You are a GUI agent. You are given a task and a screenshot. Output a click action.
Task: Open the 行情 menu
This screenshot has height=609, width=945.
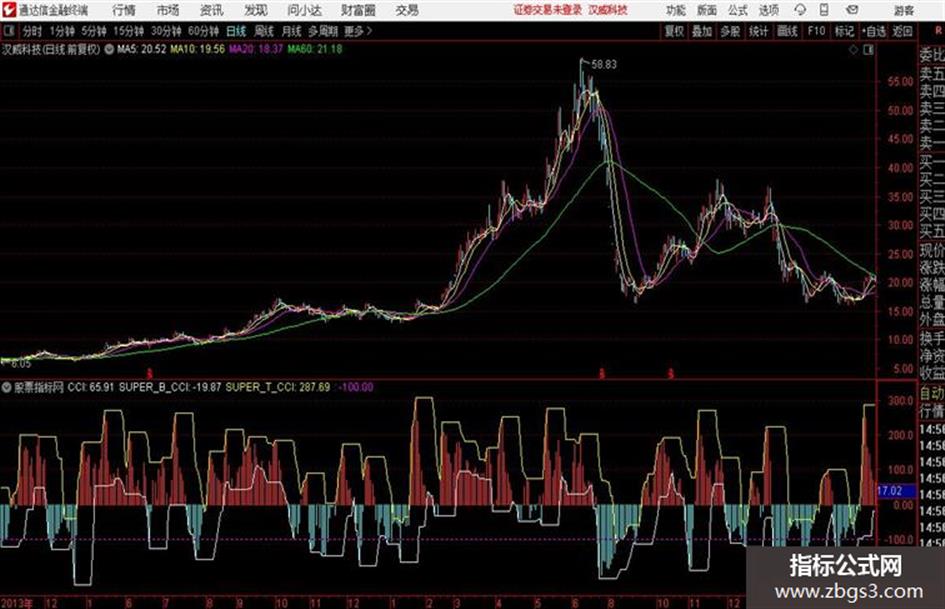click(x=124, y=10)
